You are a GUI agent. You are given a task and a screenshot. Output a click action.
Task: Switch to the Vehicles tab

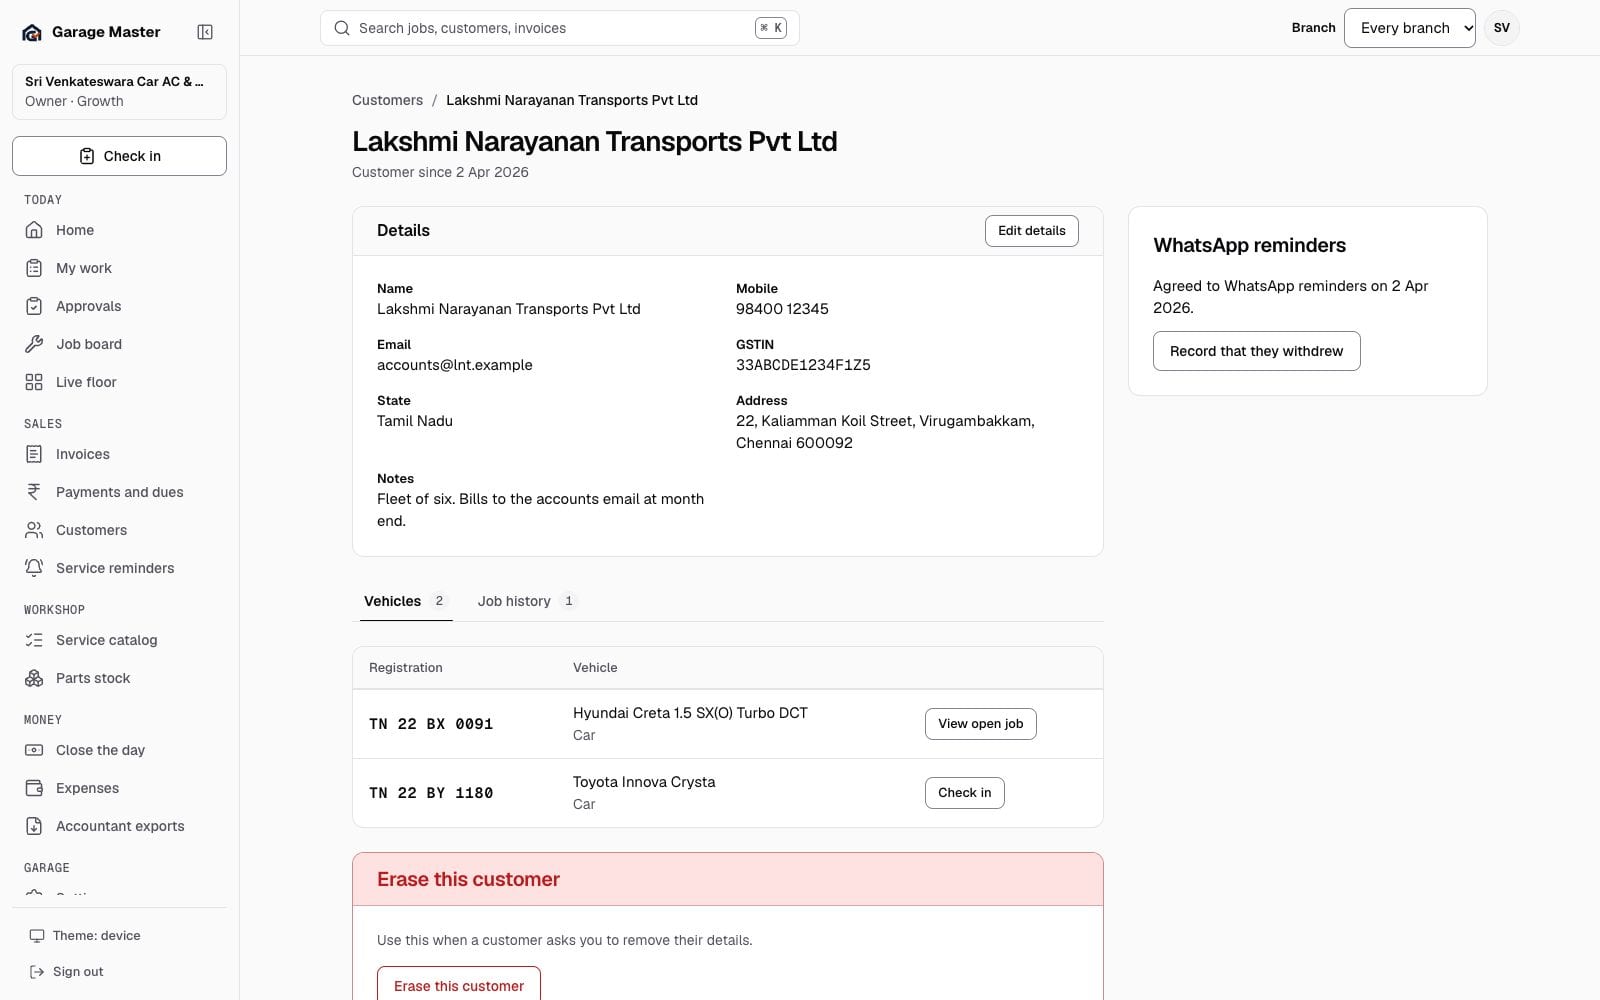406,601
